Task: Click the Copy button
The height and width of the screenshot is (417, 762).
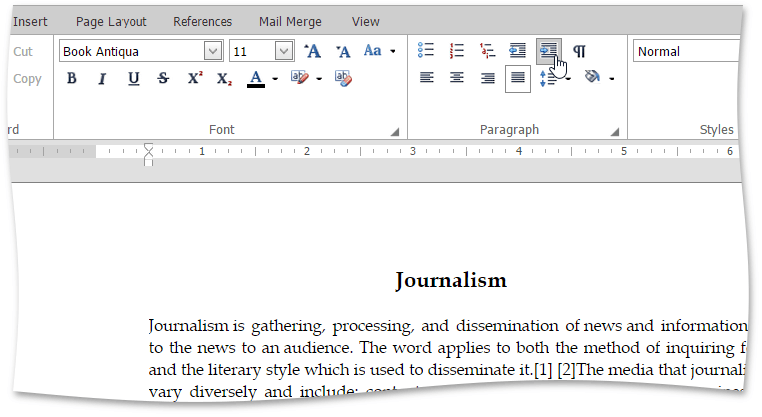Action: pyautogui.click(x=28, y=79)
